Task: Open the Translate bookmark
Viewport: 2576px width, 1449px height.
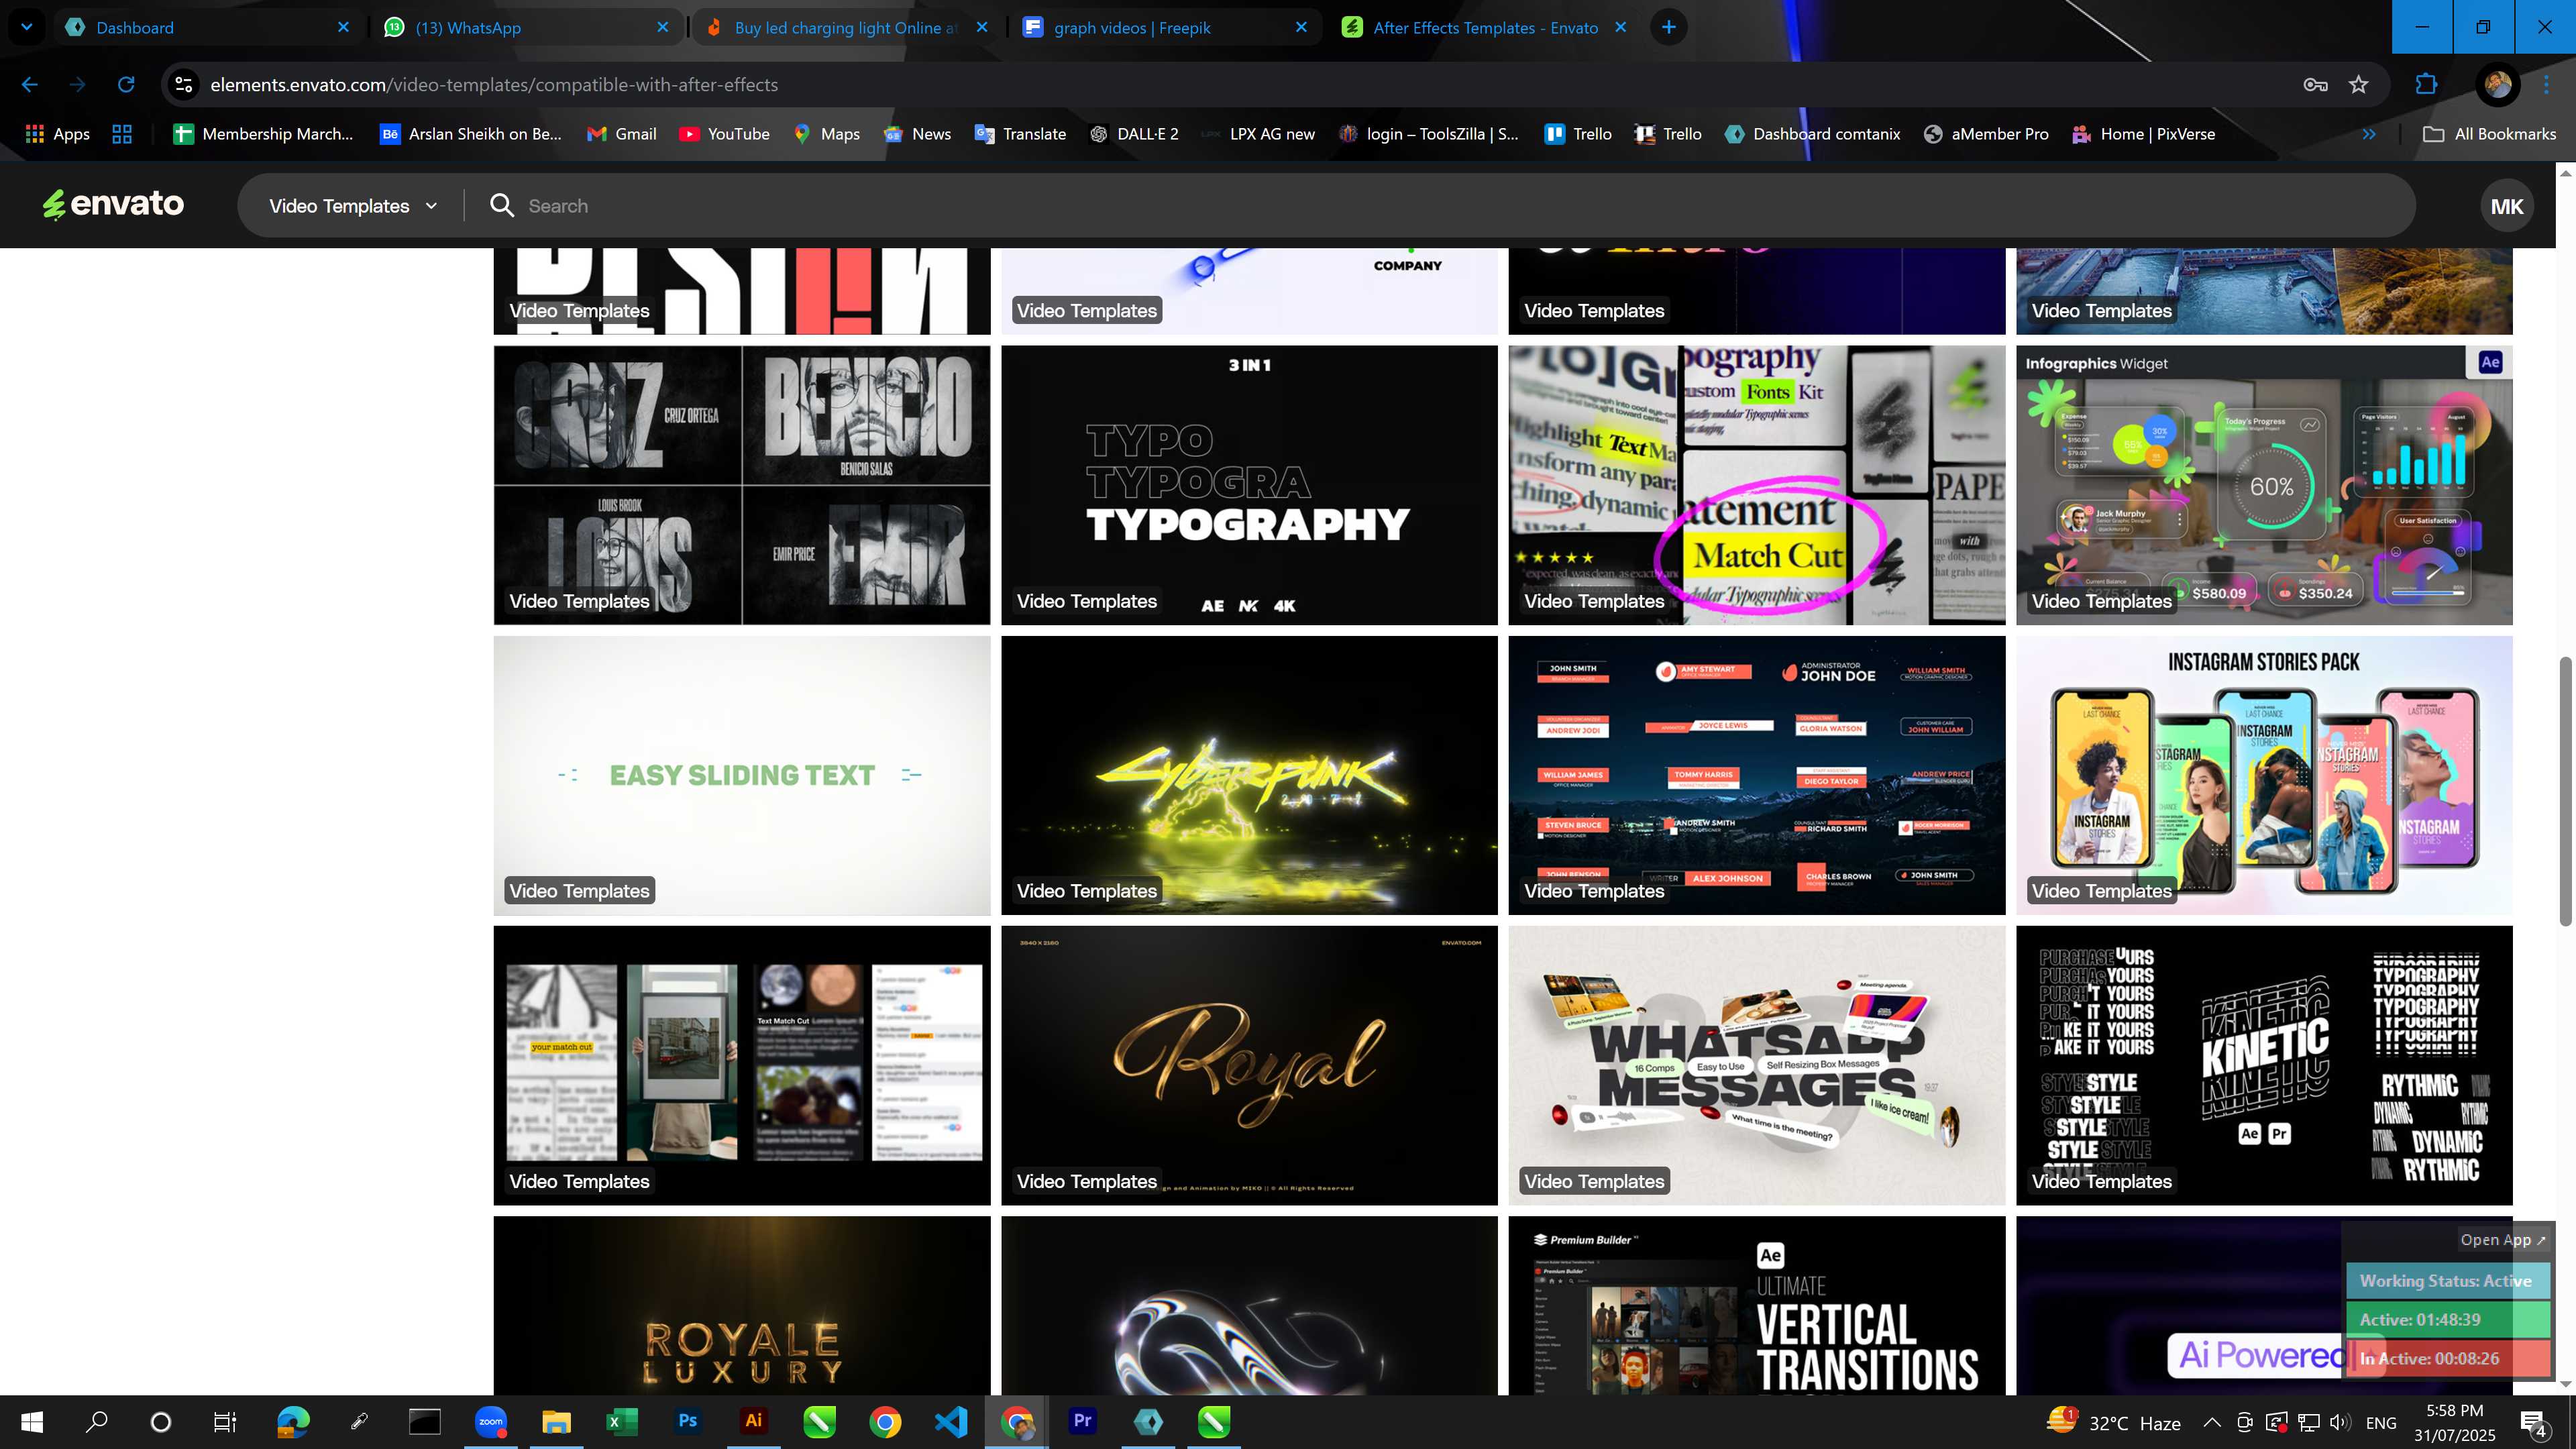Action: (1020, 134)
